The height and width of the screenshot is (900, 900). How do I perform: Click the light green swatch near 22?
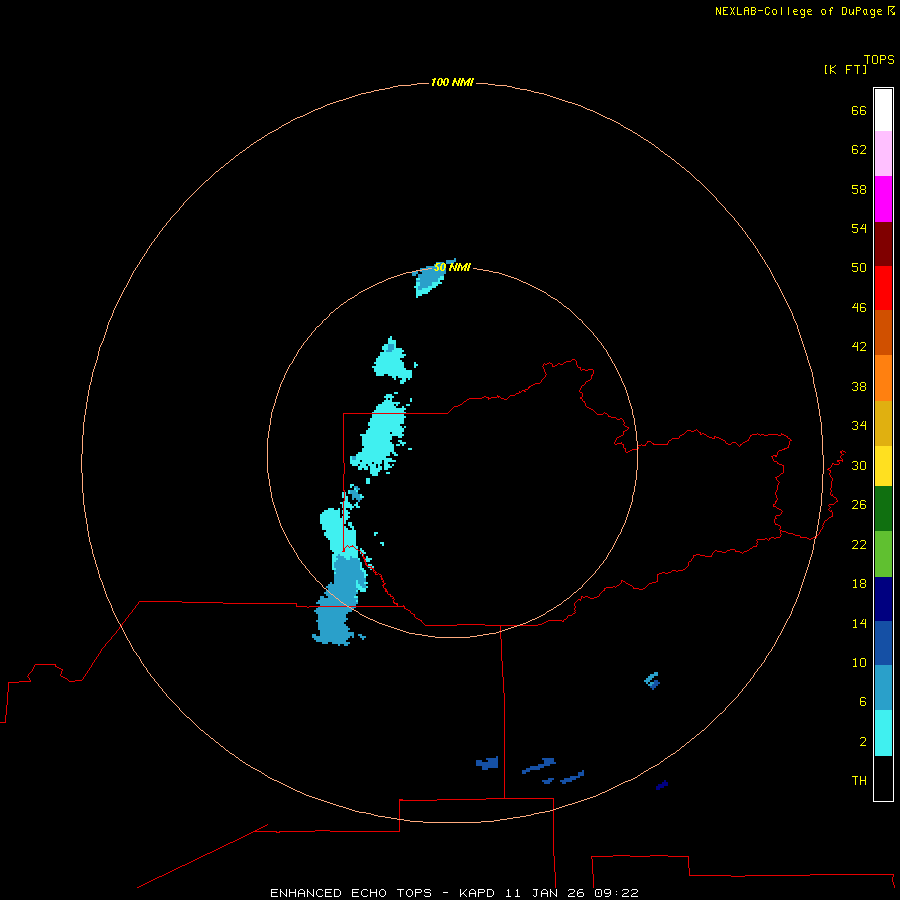coord(883,554)
